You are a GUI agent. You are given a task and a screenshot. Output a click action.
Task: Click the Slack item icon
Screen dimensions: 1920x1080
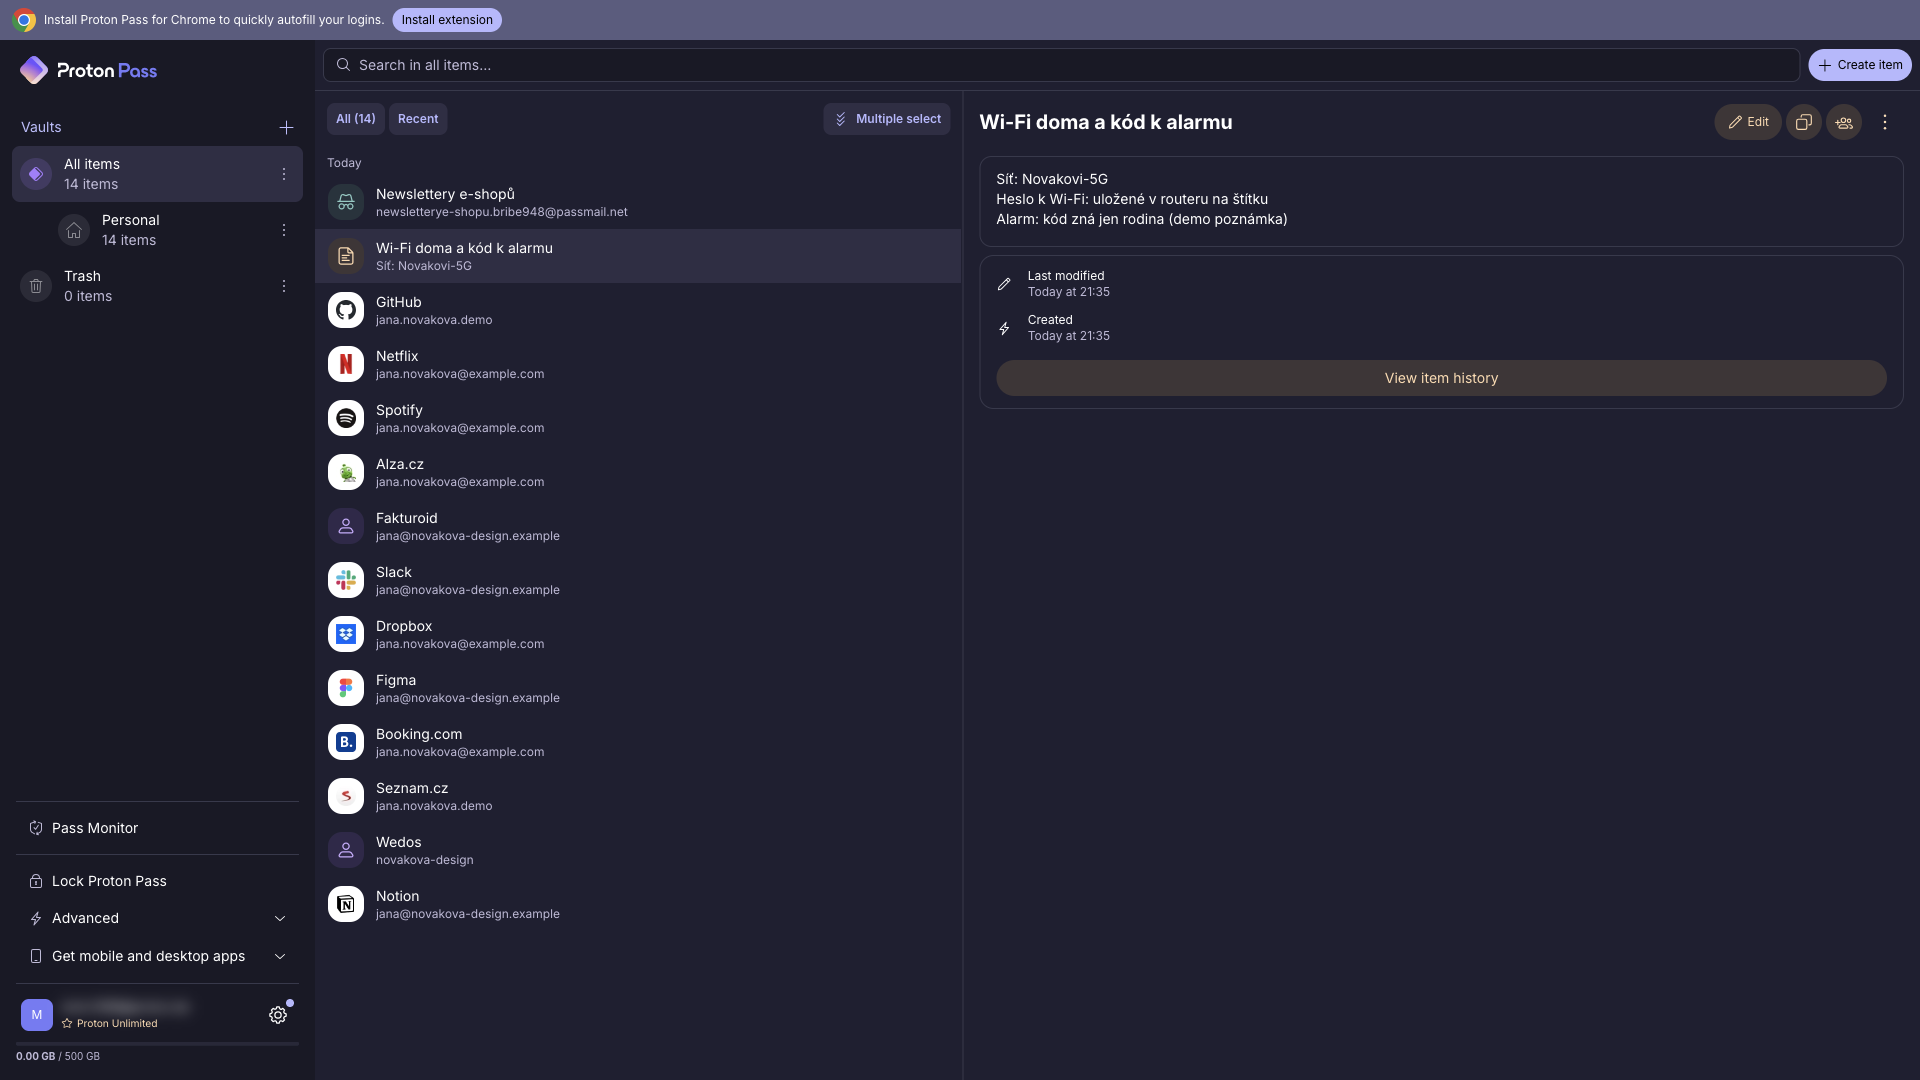coord(346,580)
